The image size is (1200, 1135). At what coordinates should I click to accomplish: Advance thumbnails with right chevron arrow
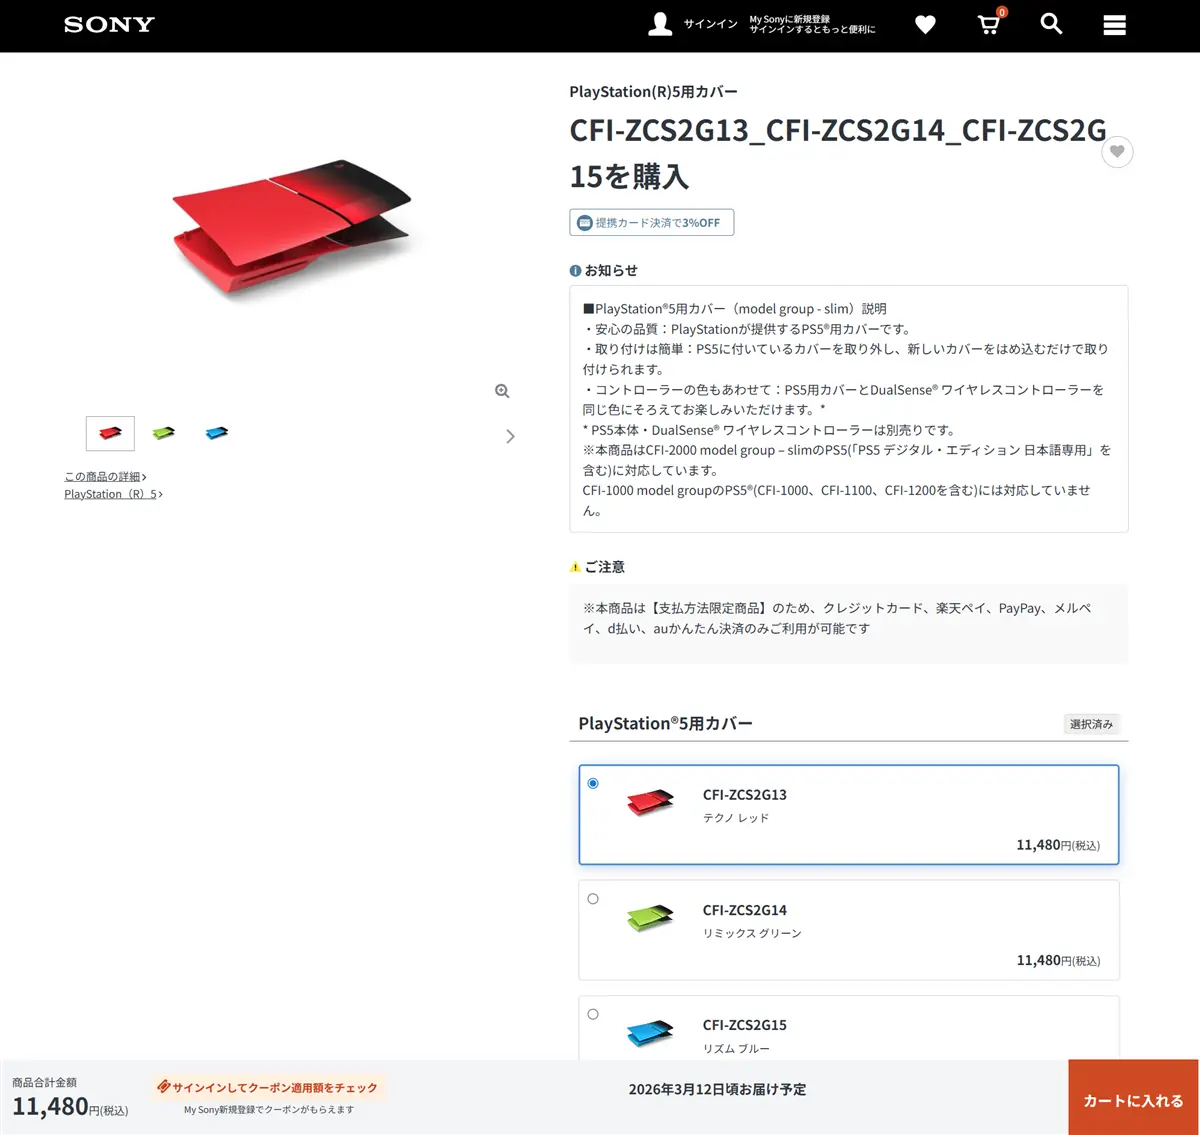(510, 436)
